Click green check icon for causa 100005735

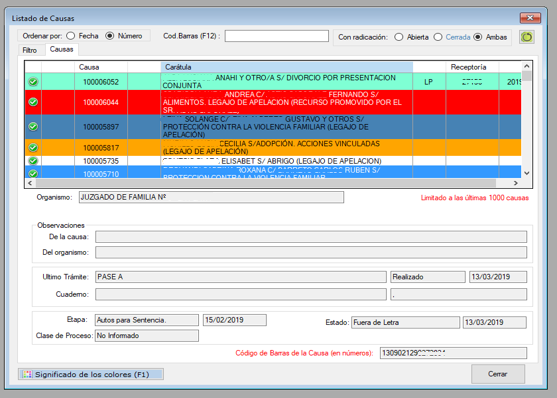33,161
